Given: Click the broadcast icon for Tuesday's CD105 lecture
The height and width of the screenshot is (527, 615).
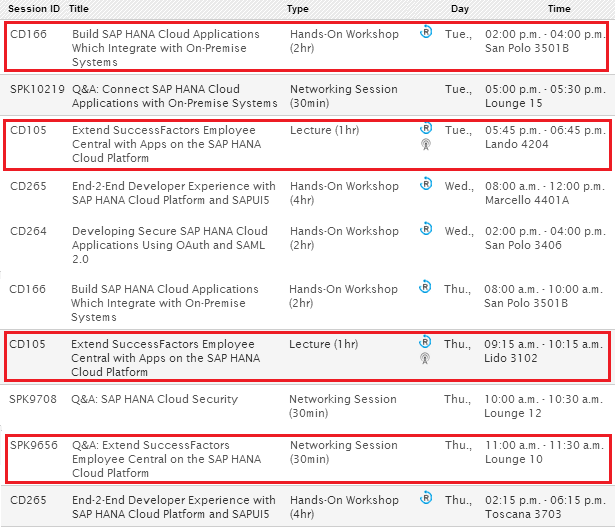Looking at the screenshot, I should coord(426,144).
